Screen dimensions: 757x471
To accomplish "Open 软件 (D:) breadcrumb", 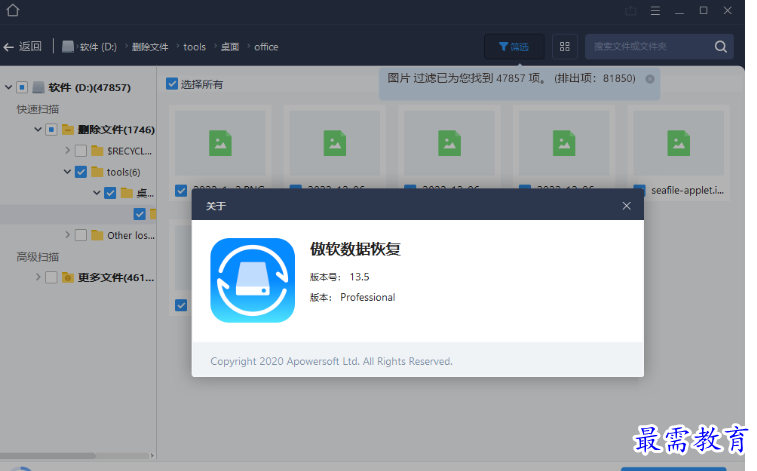I will pyautogui.click(x=98, y=47).
